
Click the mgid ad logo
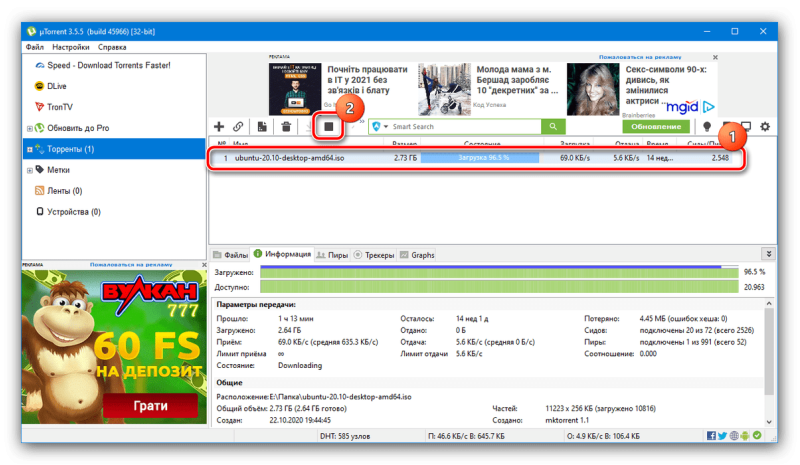pyautogui.click(x=690, y=107)
